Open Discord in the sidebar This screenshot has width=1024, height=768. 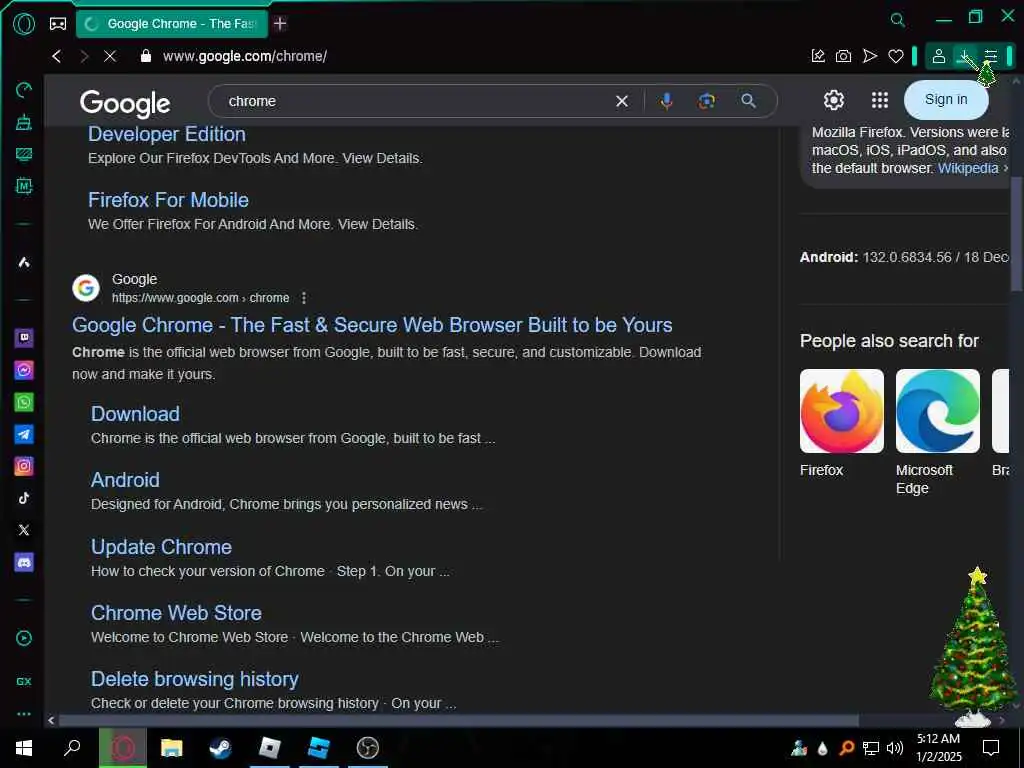[x=24, y=562]
